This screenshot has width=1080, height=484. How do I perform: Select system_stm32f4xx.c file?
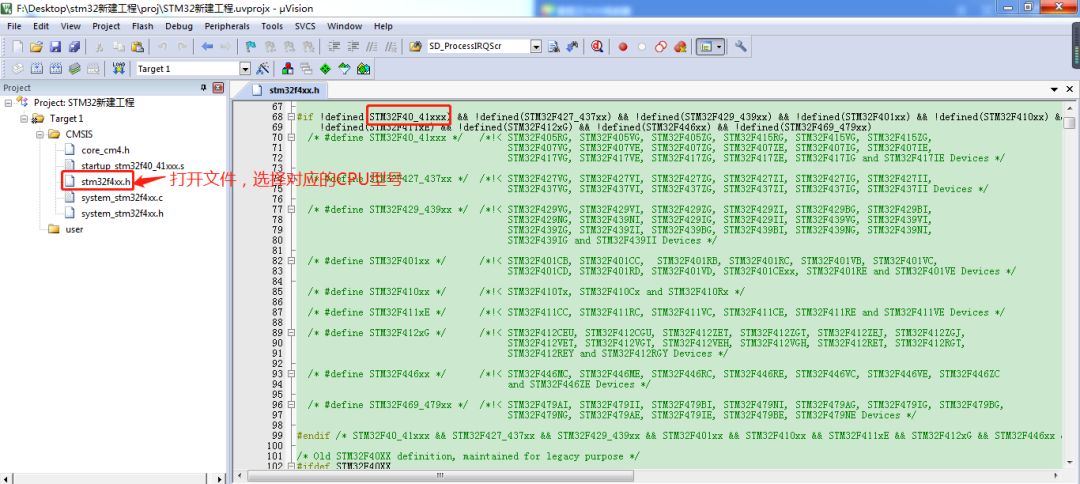[122, 198]
